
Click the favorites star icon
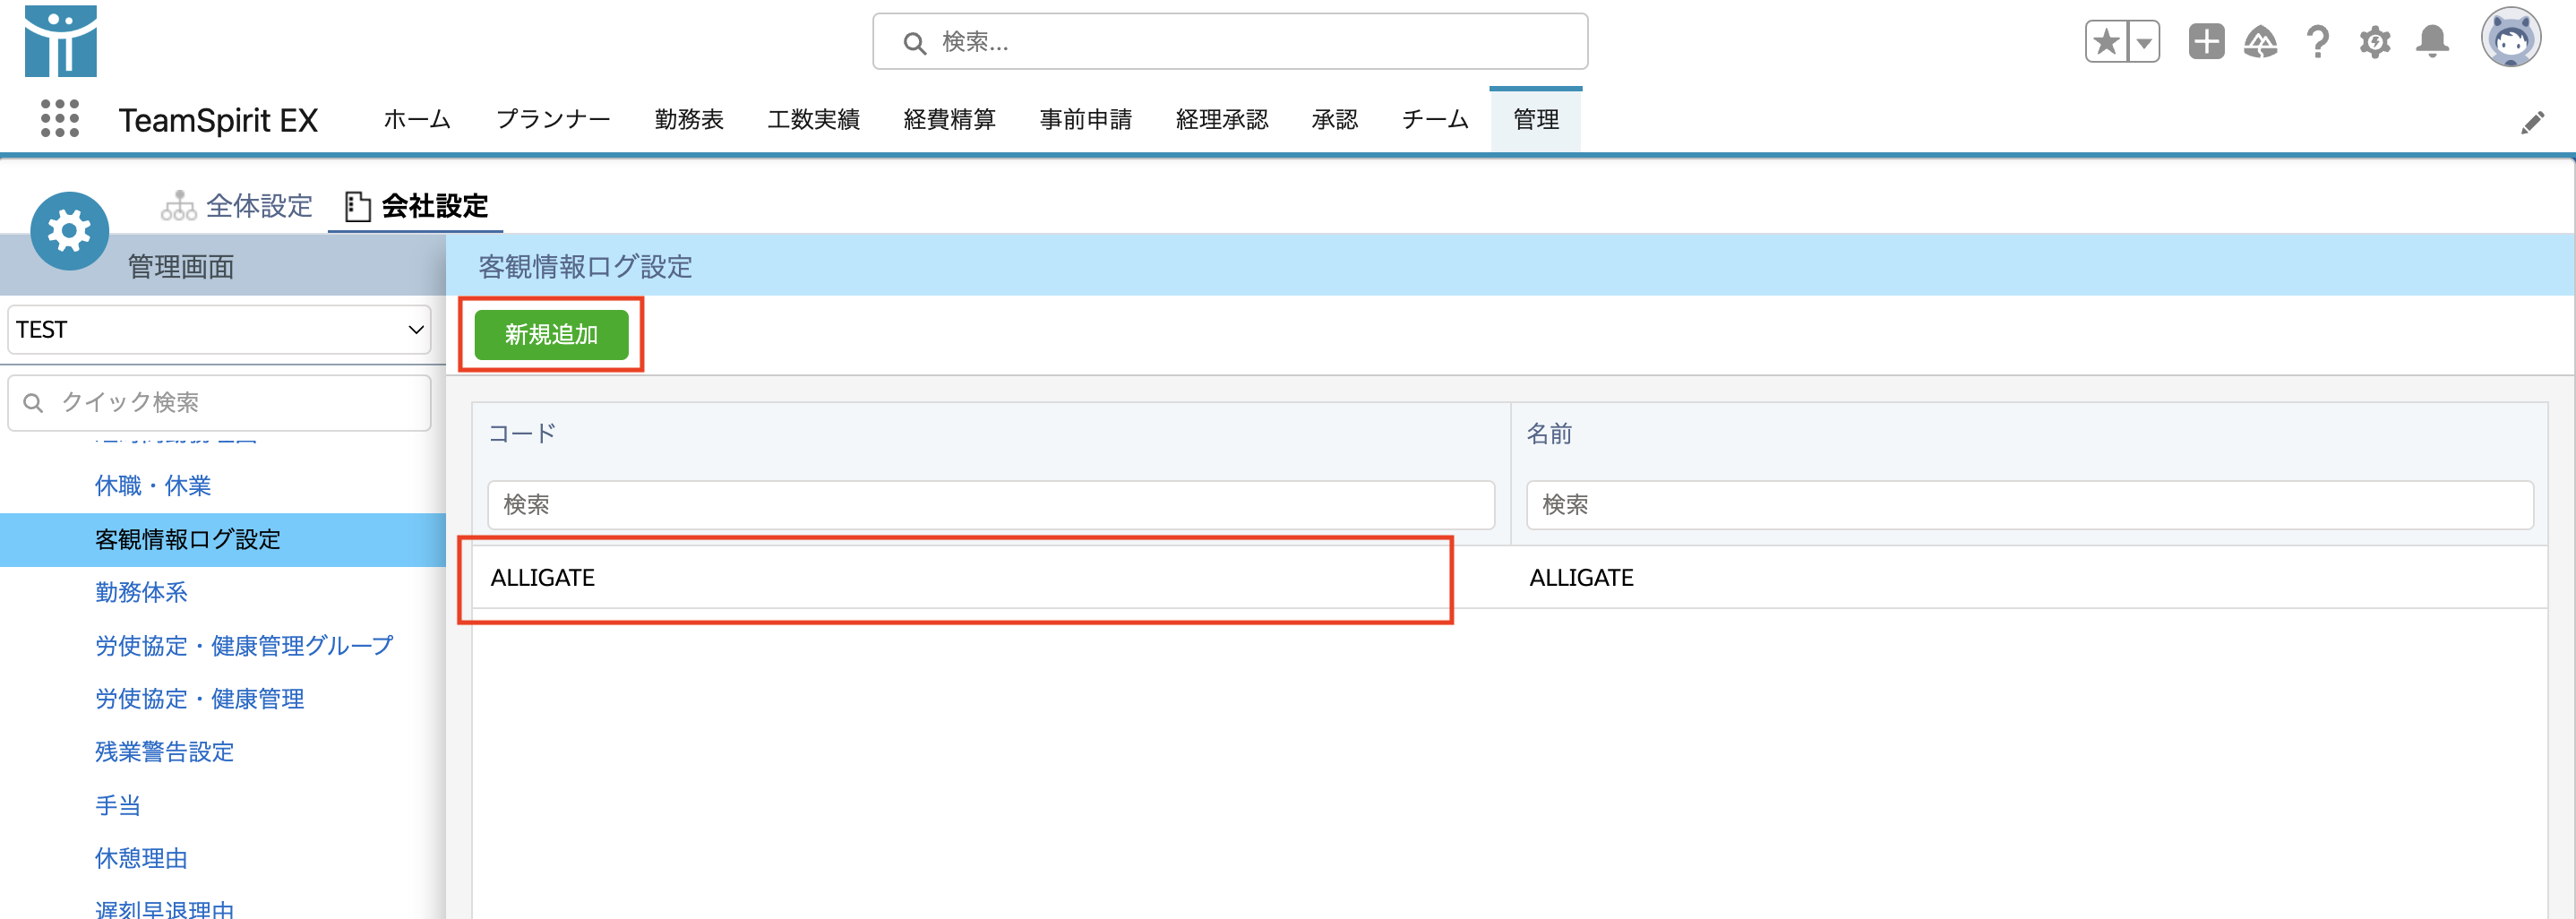pyautogui.click(x=2107, y=42)
